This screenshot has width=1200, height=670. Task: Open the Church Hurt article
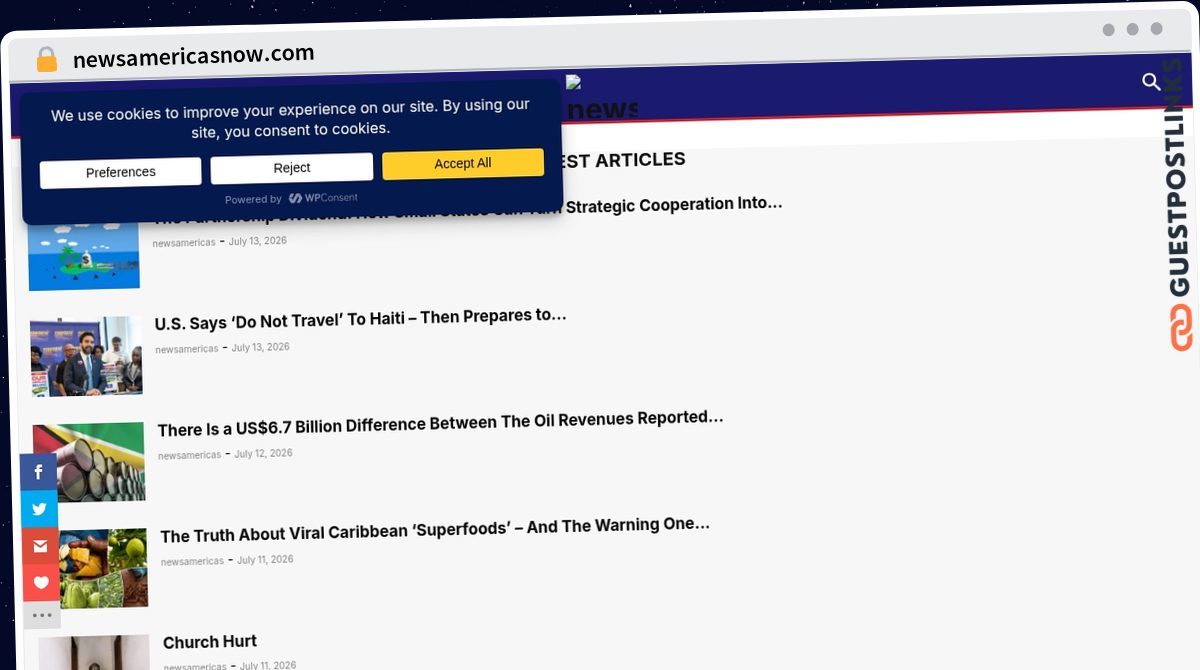(x=210, y=642)
